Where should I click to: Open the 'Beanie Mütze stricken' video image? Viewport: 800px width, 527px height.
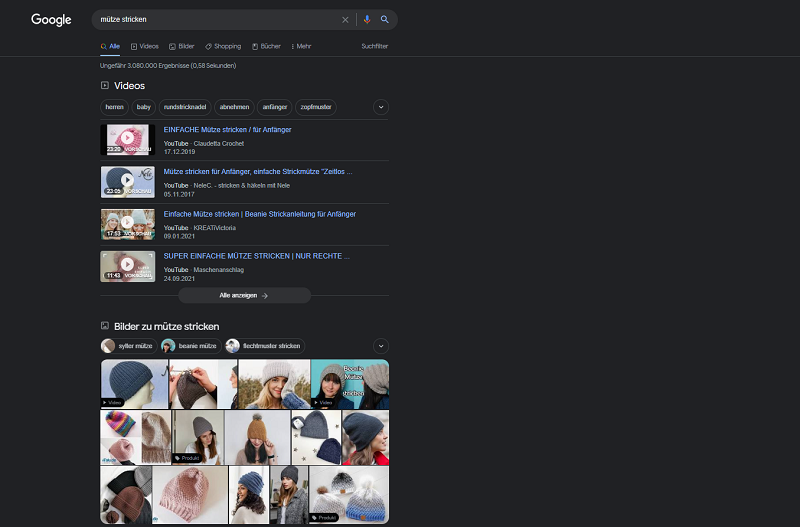[350, 384]
